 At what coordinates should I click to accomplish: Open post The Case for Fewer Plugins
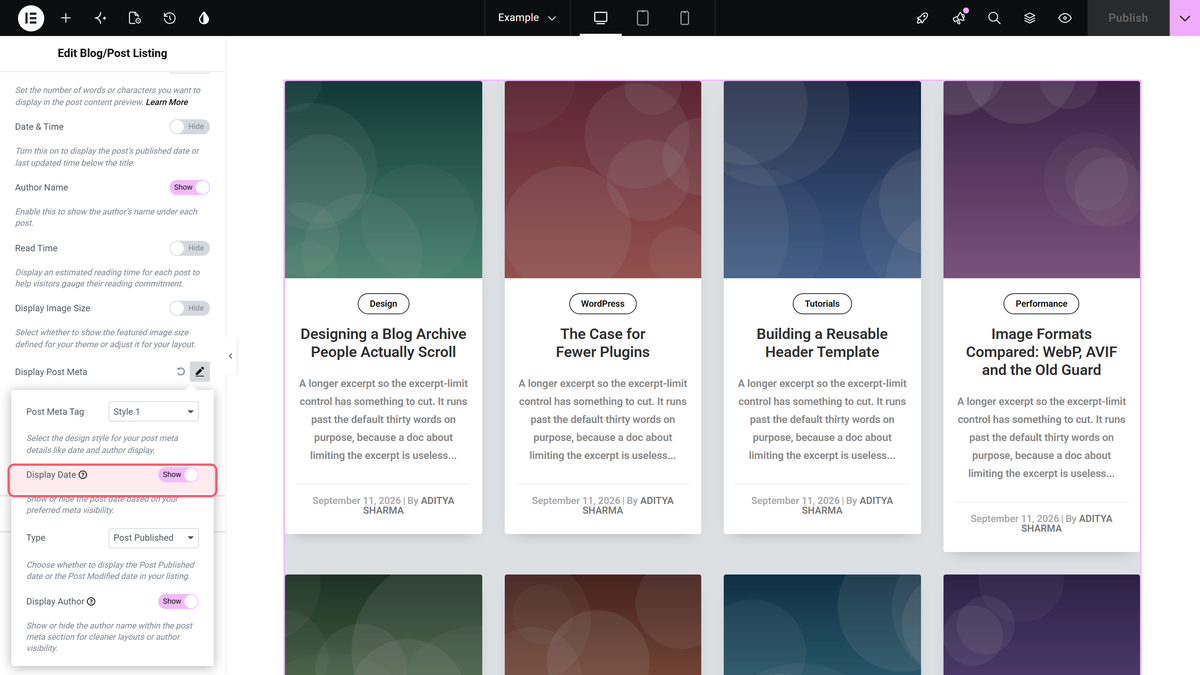point(603,343)
